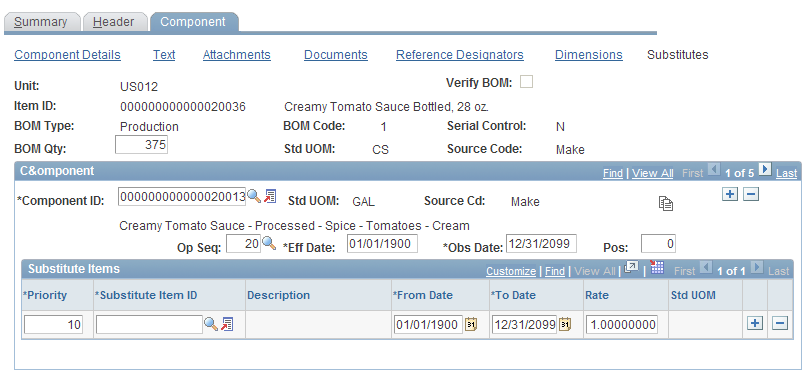Add new component row with plus icon
The image size is (809, 379).
730,194
